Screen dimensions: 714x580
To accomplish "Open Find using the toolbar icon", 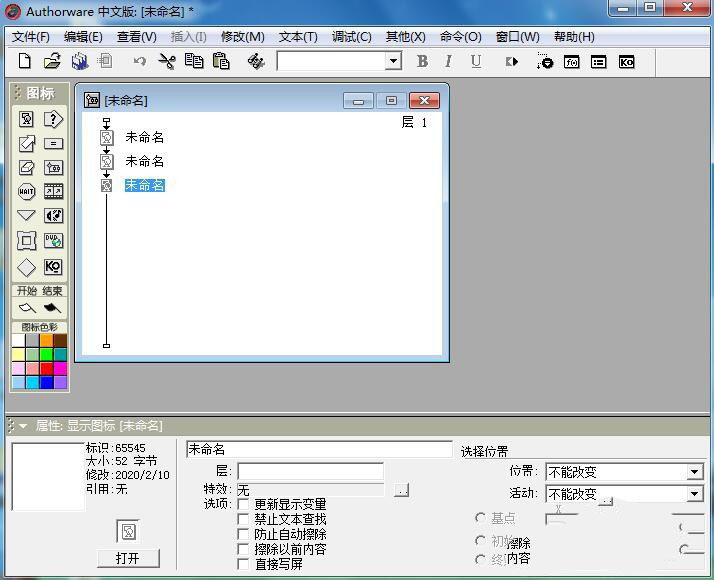I will (256, 61).
